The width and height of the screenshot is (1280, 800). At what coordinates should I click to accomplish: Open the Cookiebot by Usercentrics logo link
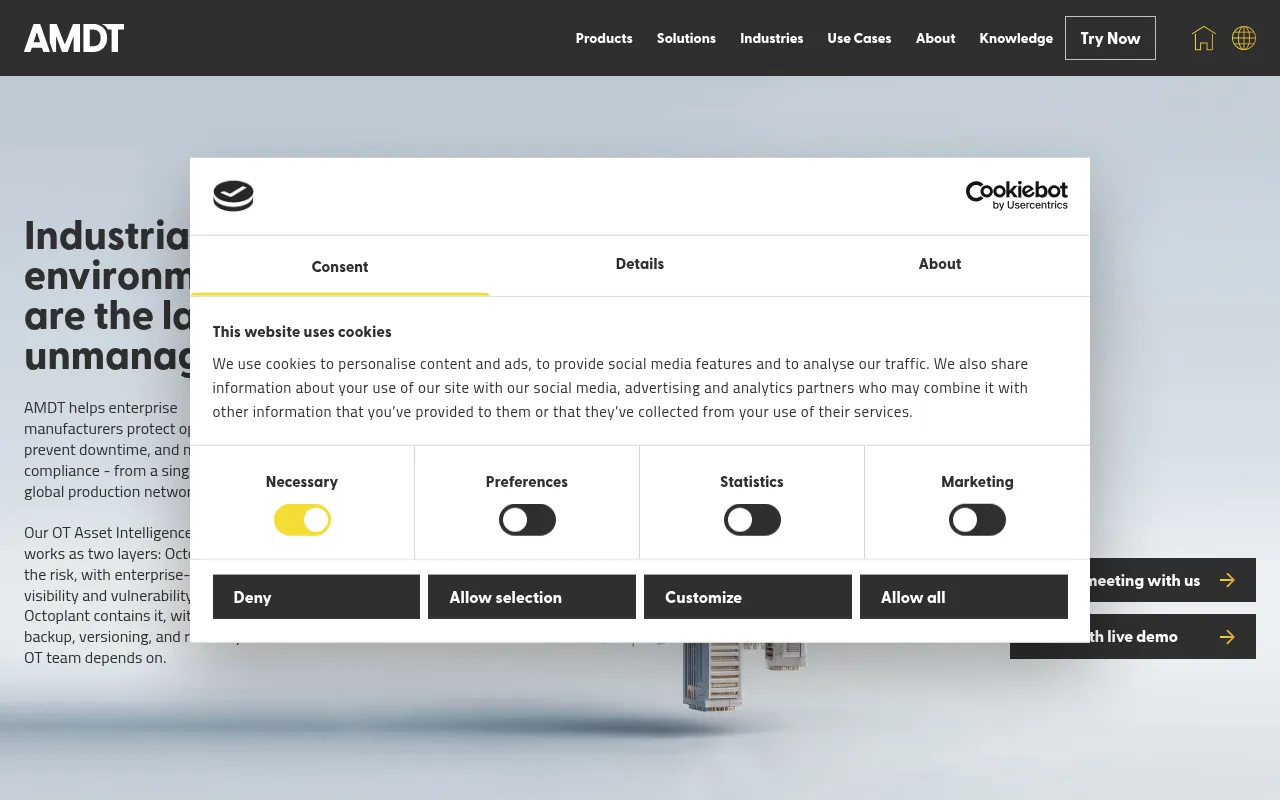click(x=1016, y=195)
